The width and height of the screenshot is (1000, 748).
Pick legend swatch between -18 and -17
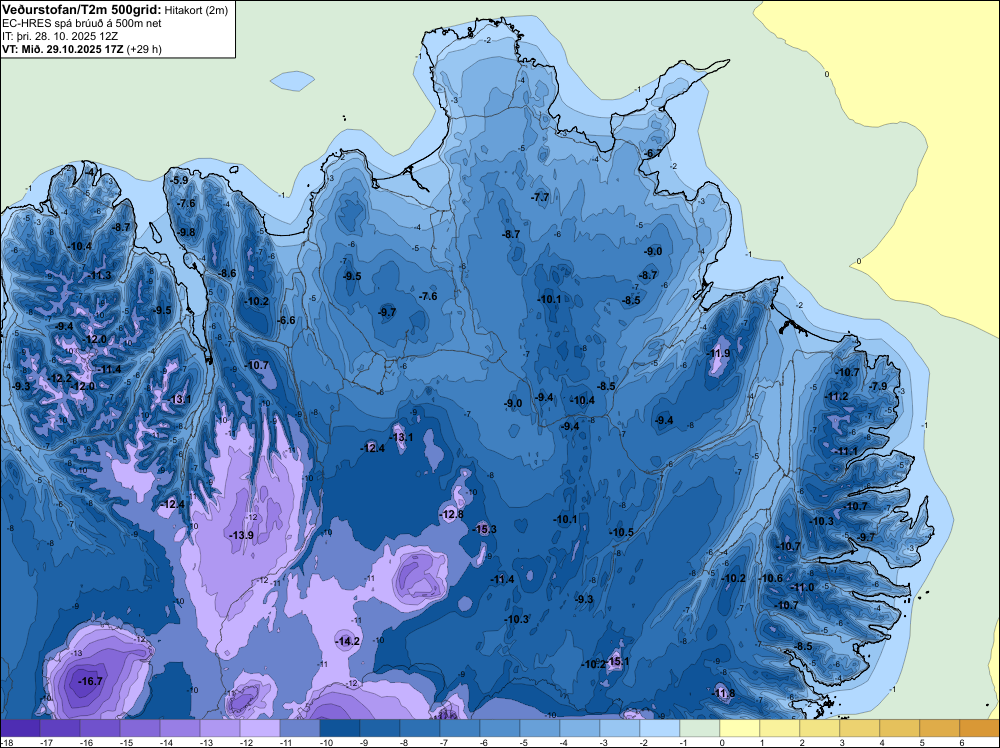[20, 728]
